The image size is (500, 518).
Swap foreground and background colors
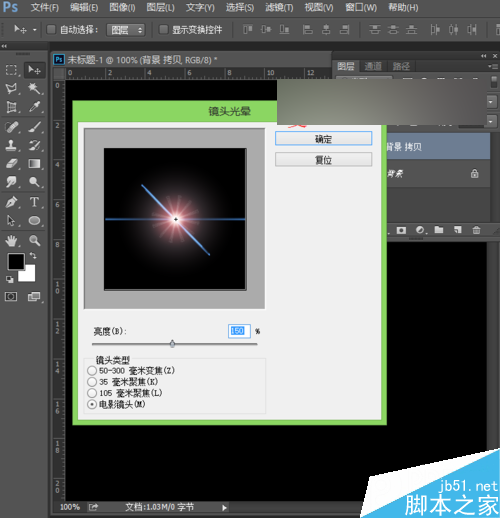(33, 256)
